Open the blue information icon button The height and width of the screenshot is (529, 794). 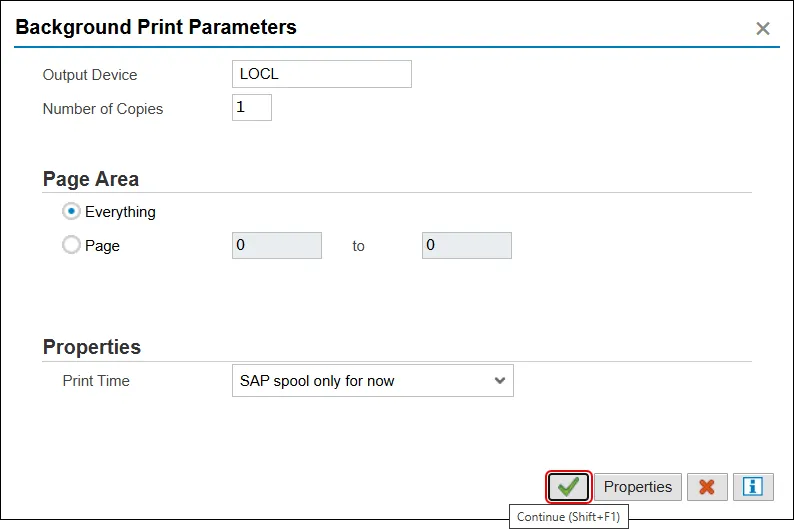[x=753, y=487]
